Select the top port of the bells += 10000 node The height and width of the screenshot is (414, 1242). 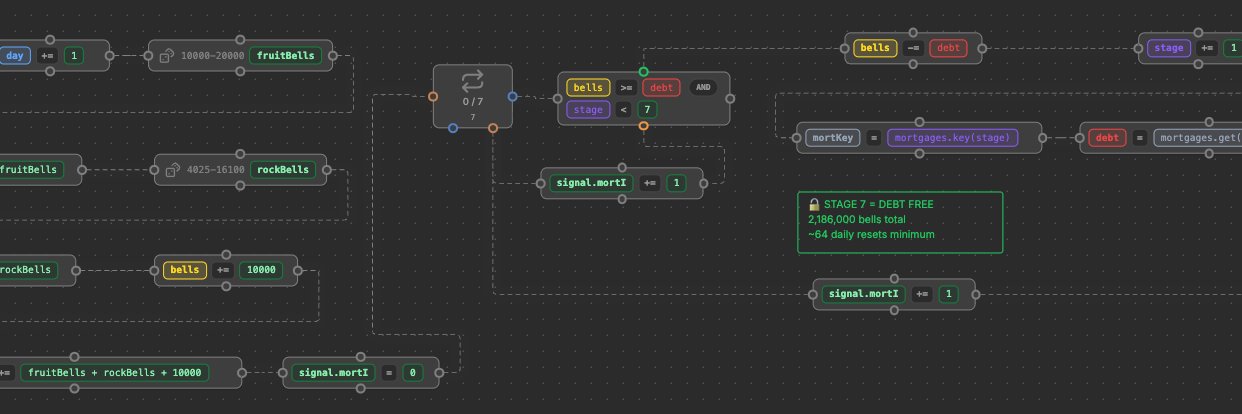click(x=226, y=255)
